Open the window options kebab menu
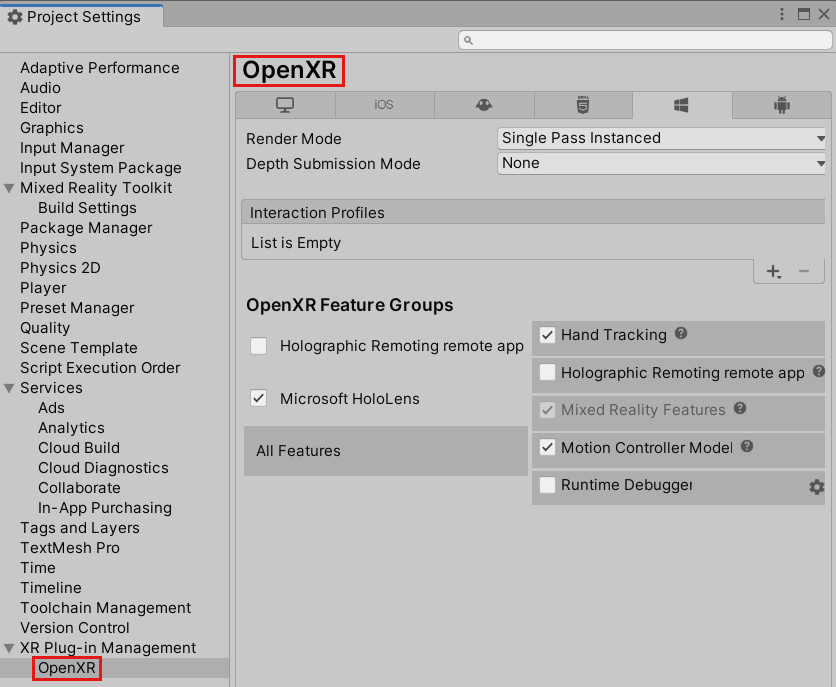Image resolution: width=836 pixels, height=687 pixels. pos(782,14)
